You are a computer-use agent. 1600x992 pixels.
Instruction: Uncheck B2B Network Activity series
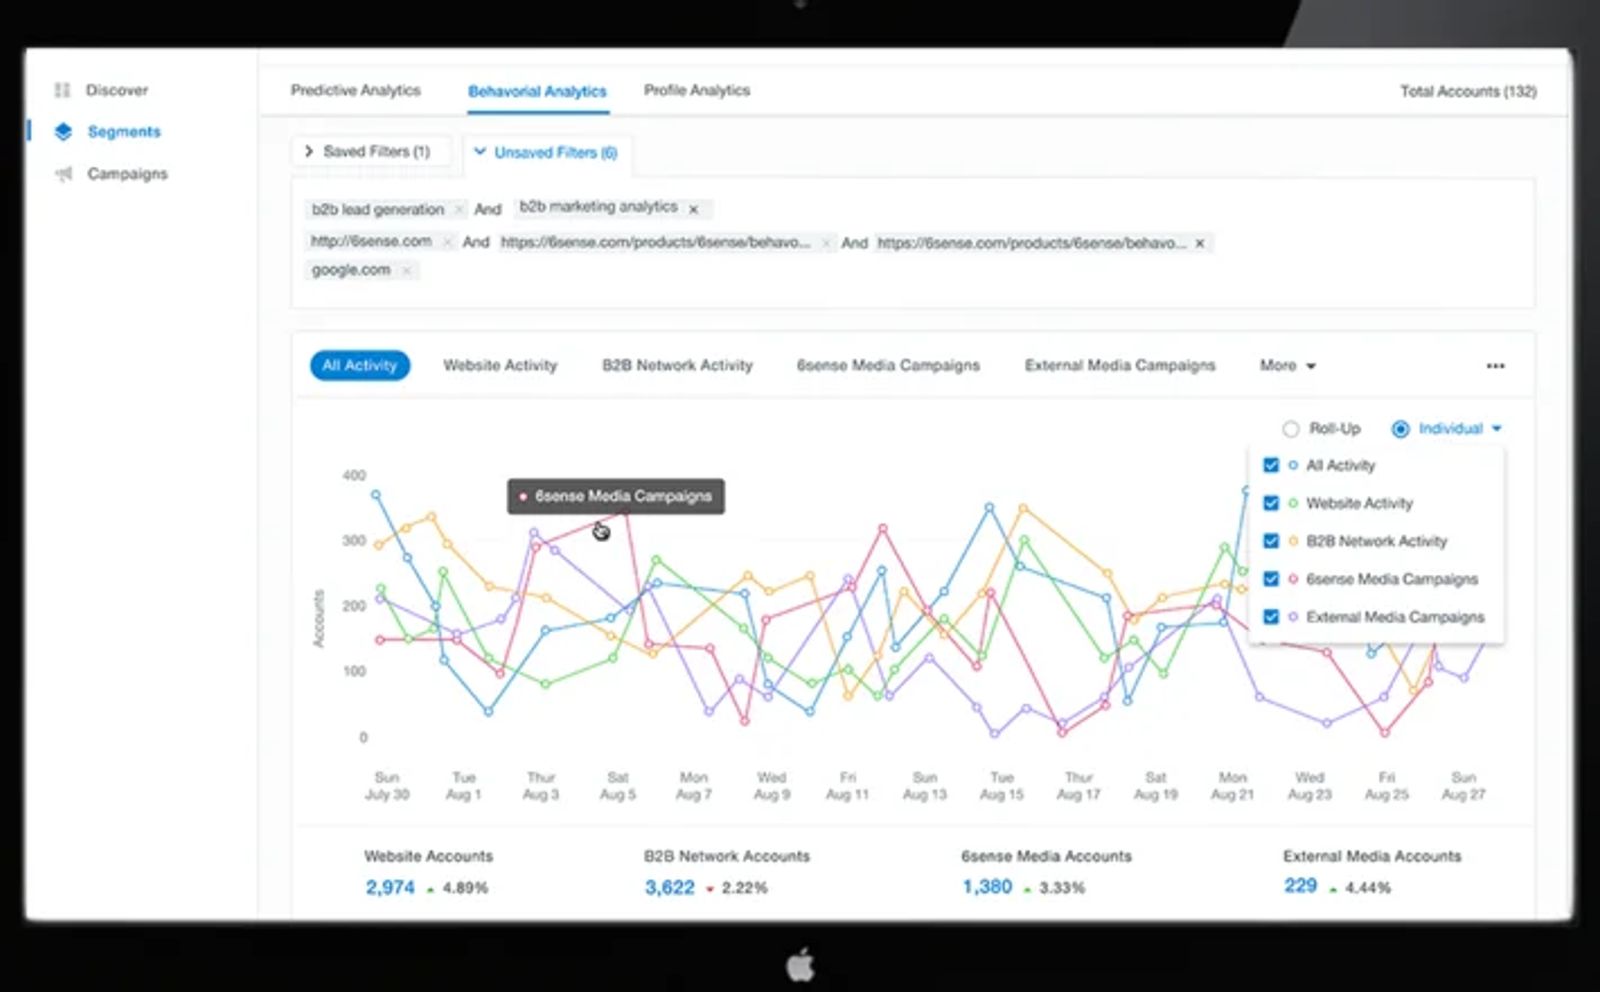1271,541
